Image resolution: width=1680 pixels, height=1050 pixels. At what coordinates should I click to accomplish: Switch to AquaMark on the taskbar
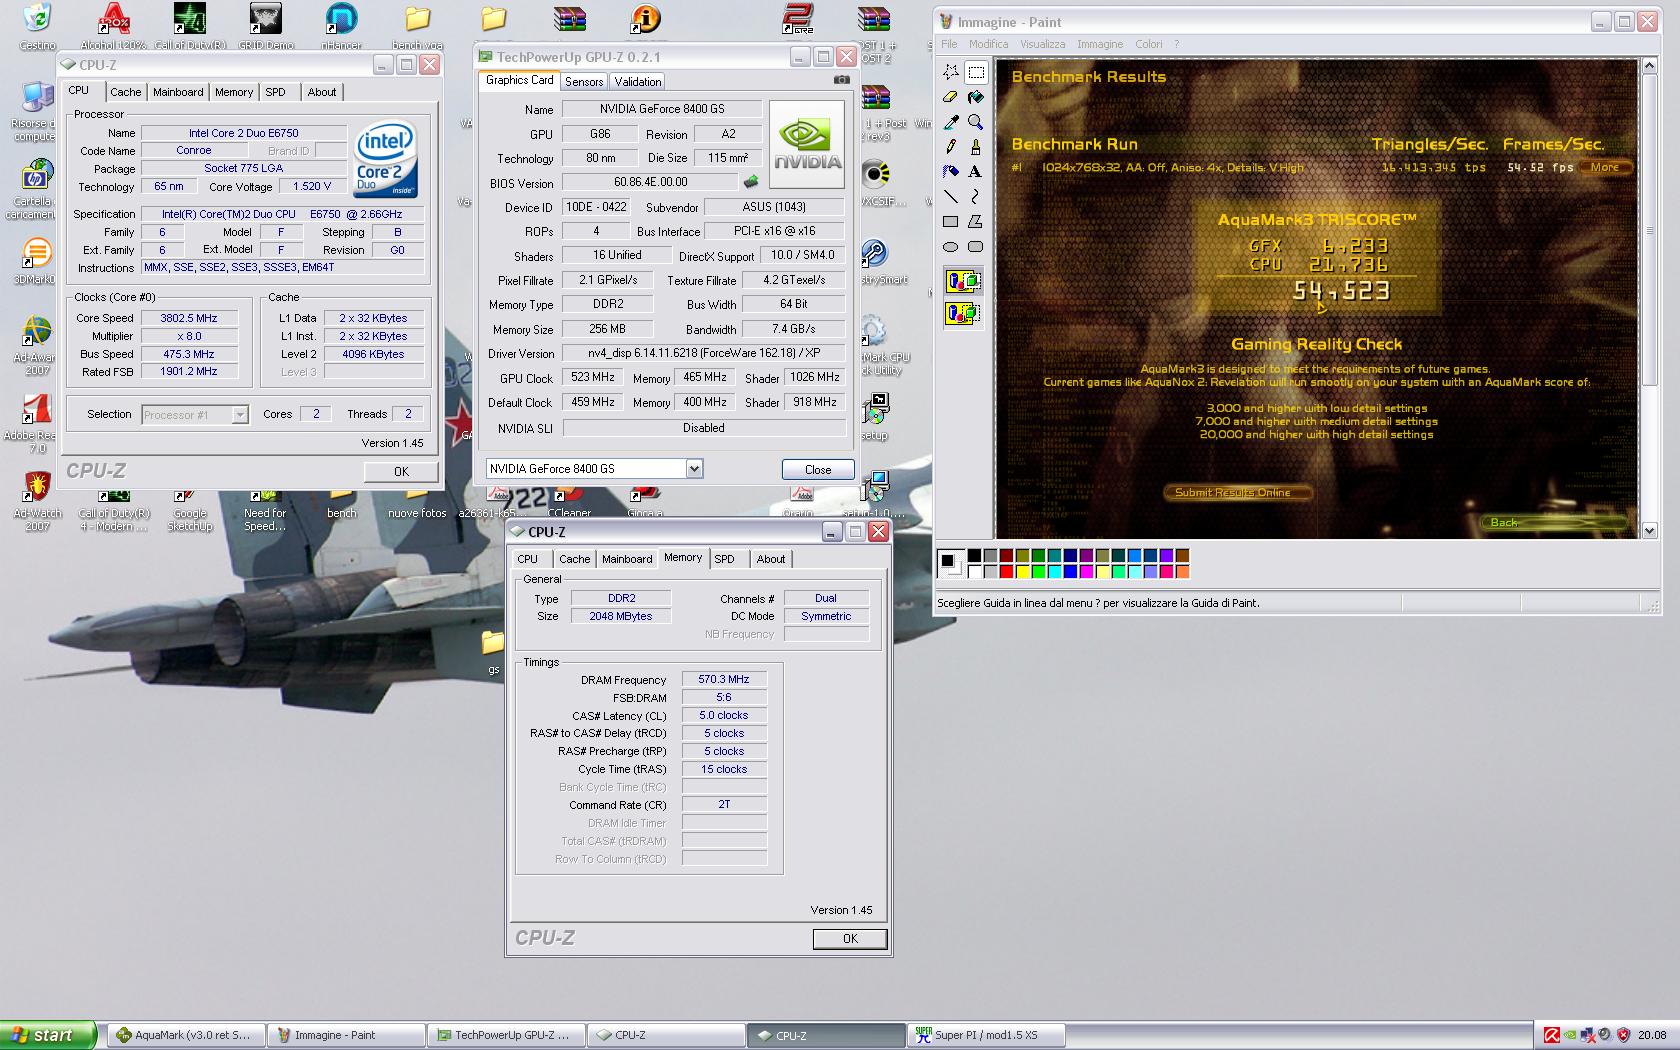pos(187,1035)
